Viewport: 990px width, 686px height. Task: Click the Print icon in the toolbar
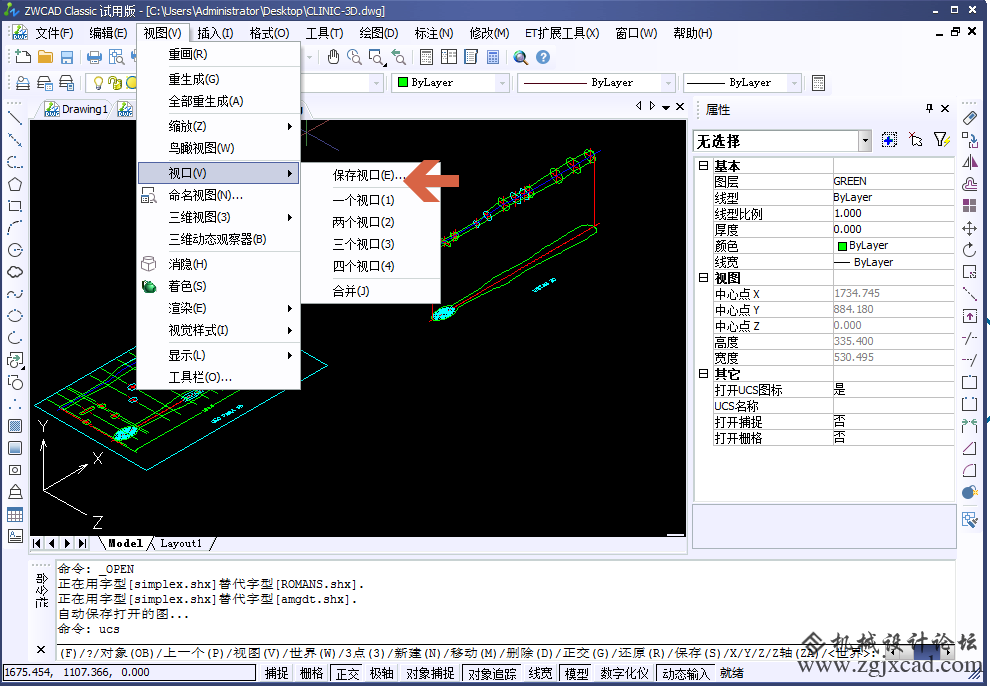(x=95, y=57)
